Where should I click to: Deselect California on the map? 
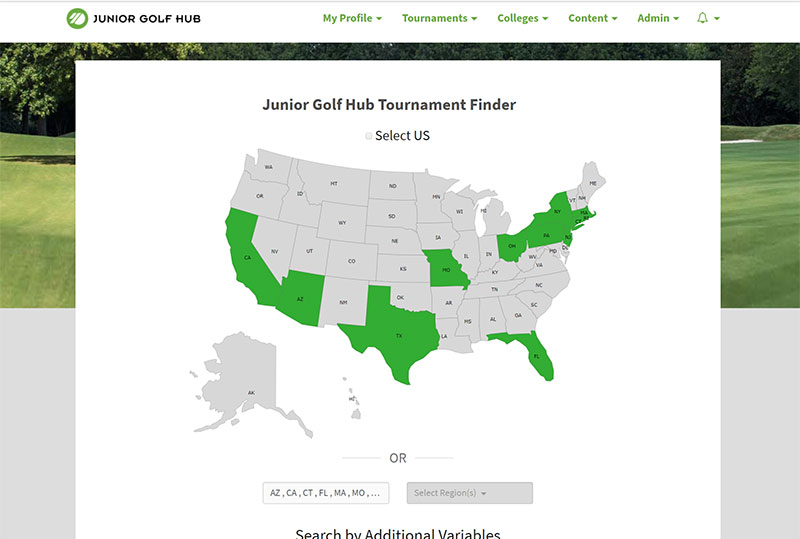(x=248, y=257)
